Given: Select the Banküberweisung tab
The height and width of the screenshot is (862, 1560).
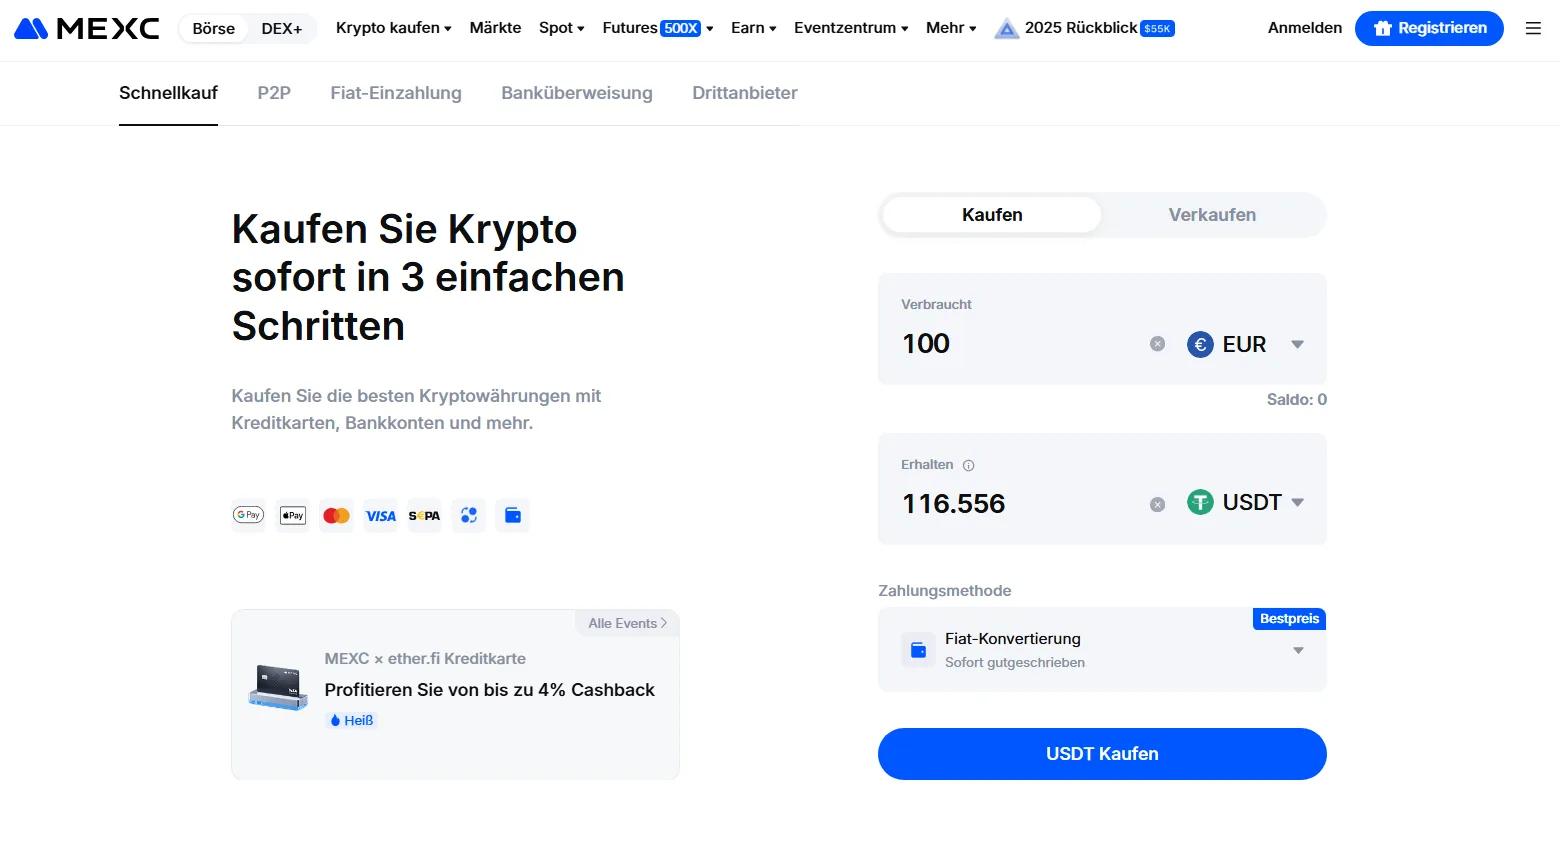Looking at the screenshot, I should pos(577,93).
